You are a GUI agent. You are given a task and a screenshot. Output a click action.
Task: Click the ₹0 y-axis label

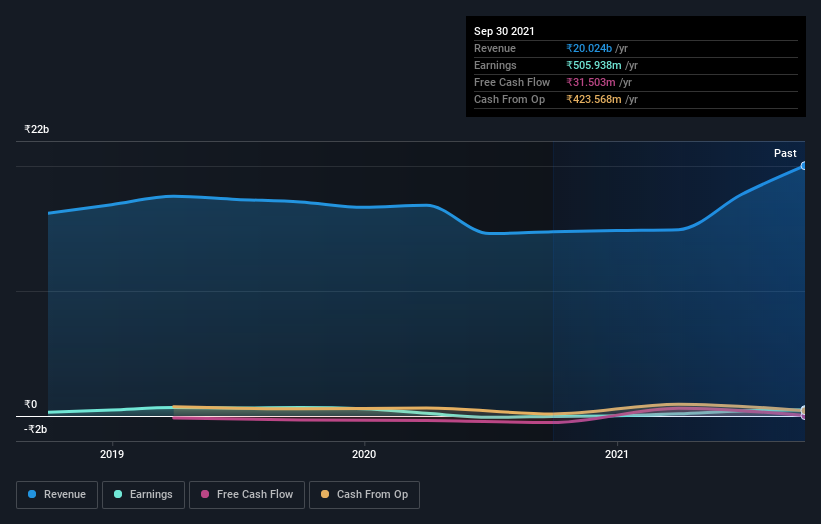[31, 404]
